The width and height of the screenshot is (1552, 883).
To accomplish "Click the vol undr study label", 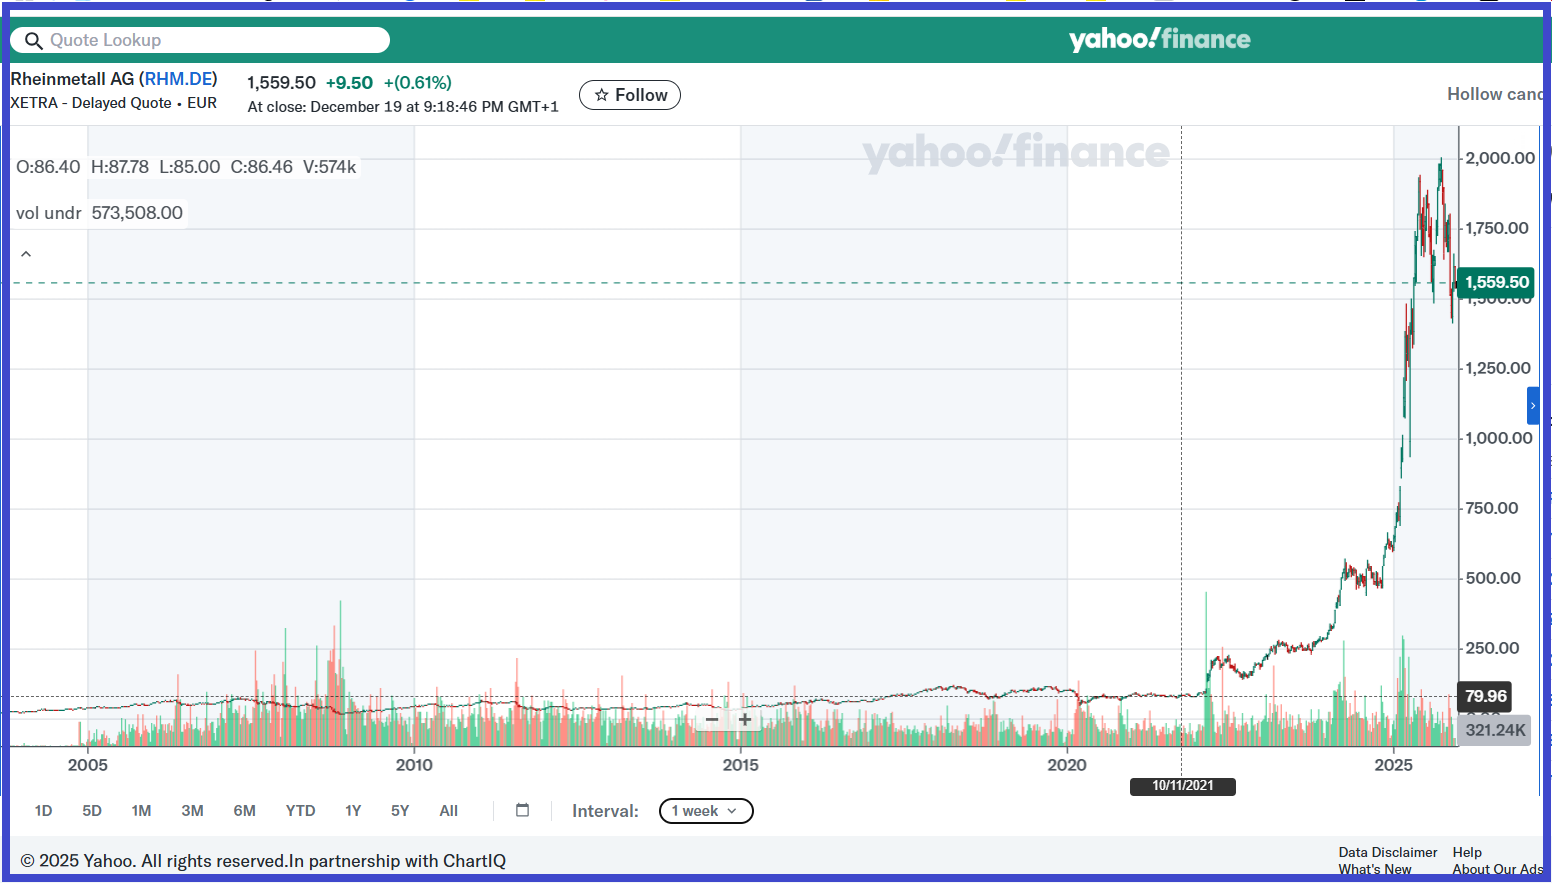I will pyautogui.click(x=49, y=213).
